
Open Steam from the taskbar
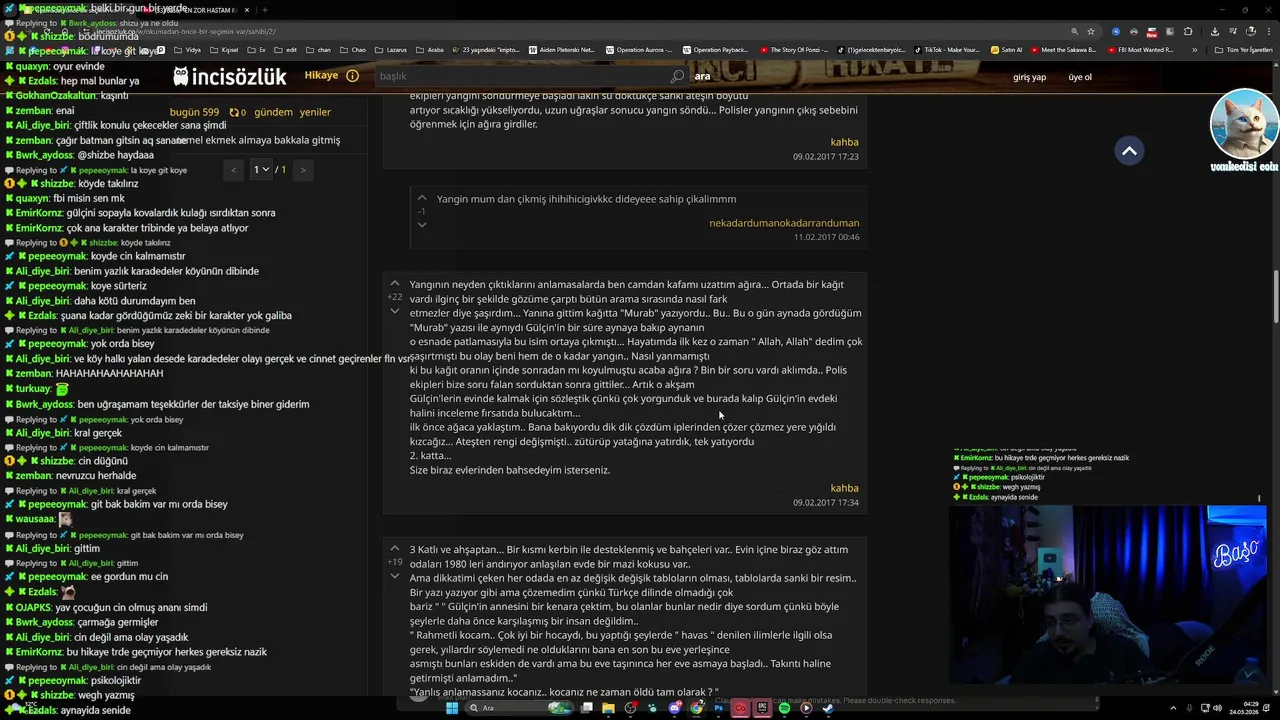click(x=828, y=708)
